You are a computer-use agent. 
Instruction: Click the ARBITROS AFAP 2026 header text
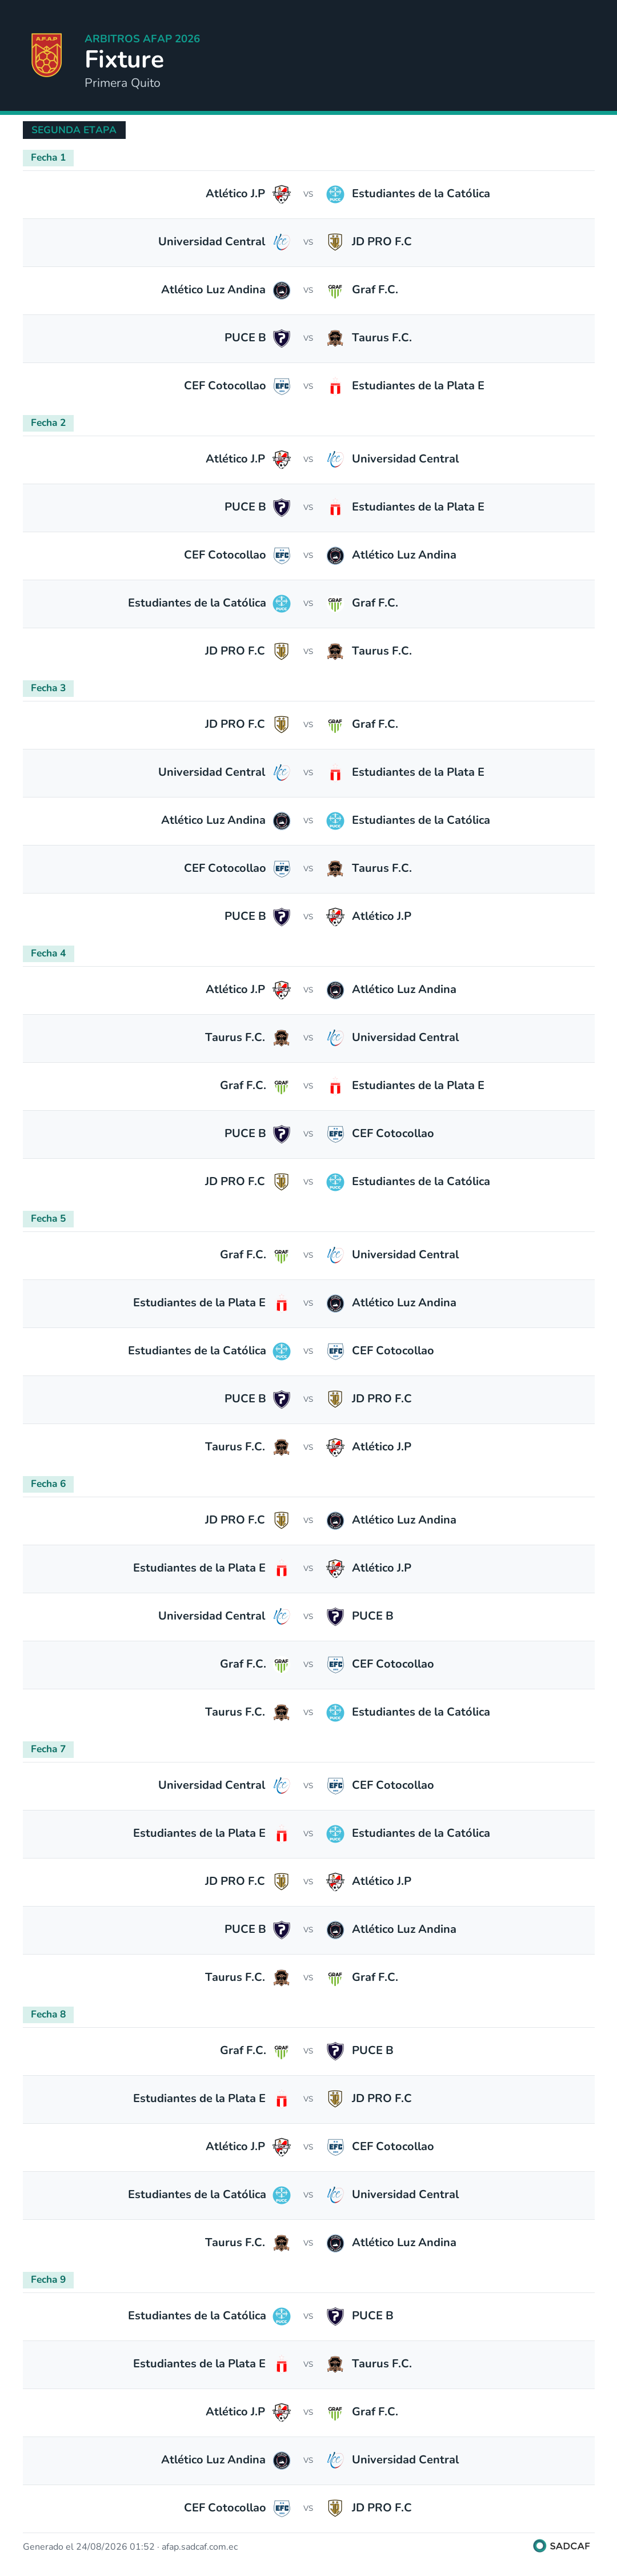[x=142, y=39]
